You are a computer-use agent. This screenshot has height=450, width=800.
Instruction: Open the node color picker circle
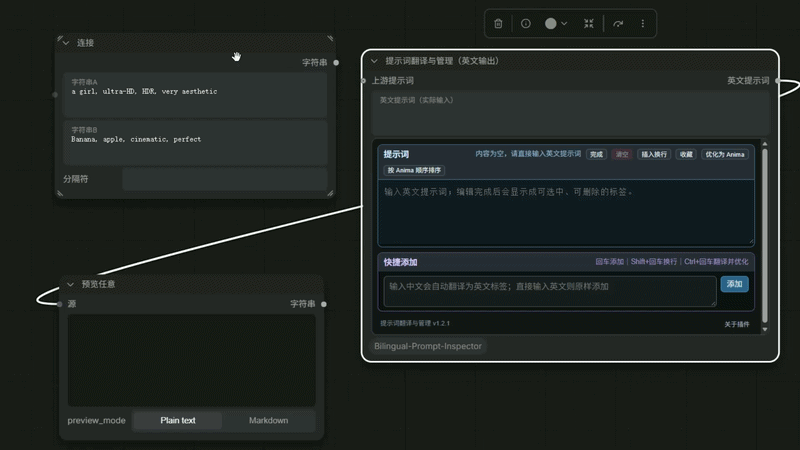click(x=551, y=23)
